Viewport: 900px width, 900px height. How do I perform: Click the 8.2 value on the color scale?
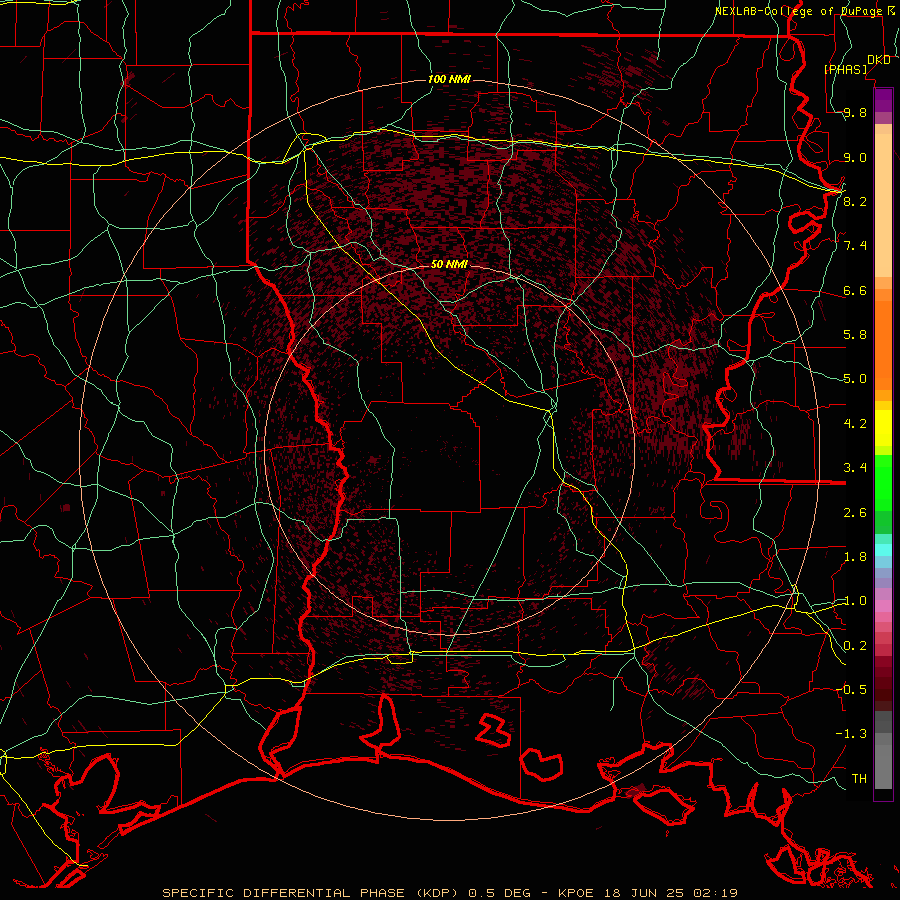(855, 201)
